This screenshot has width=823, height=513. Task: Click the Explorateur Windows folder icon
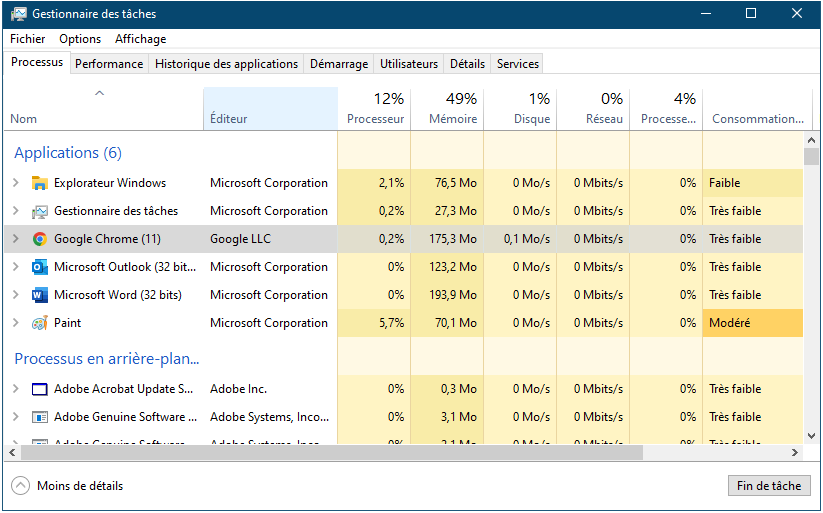click(39, 183)
